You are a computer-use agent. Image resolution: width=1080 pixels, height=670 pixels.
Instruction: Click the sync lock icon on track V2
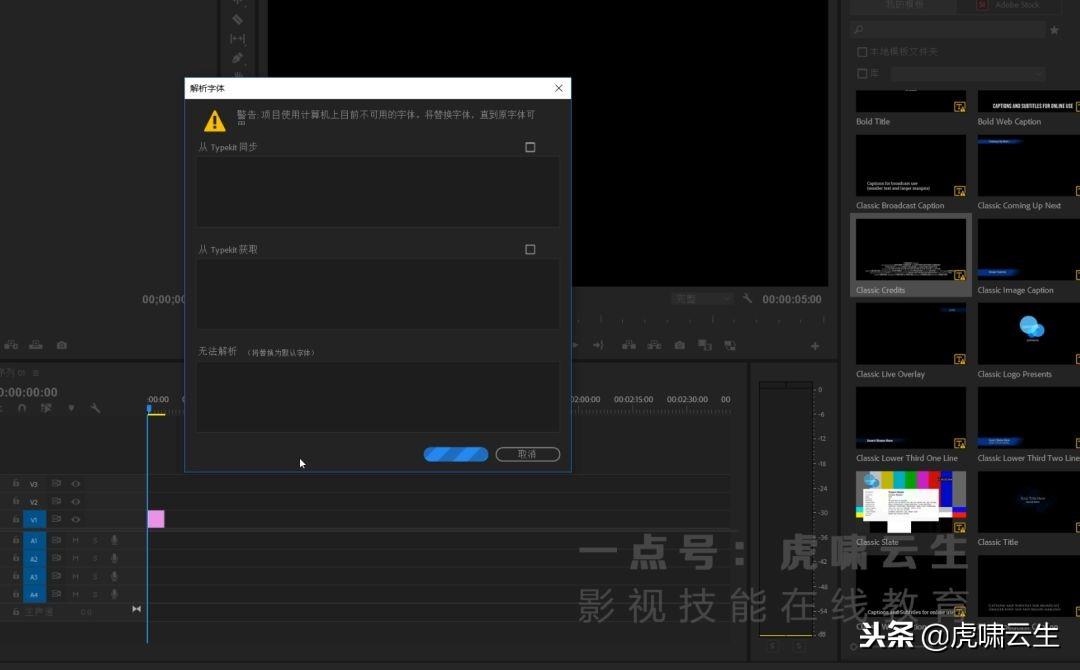56,501
